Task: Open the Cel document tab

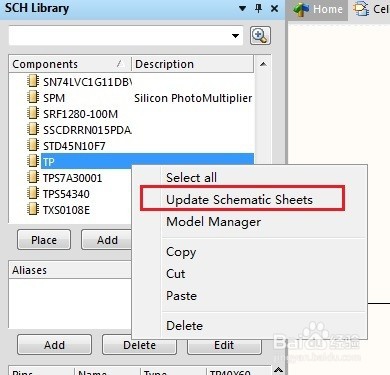Action: click(370, 9)
